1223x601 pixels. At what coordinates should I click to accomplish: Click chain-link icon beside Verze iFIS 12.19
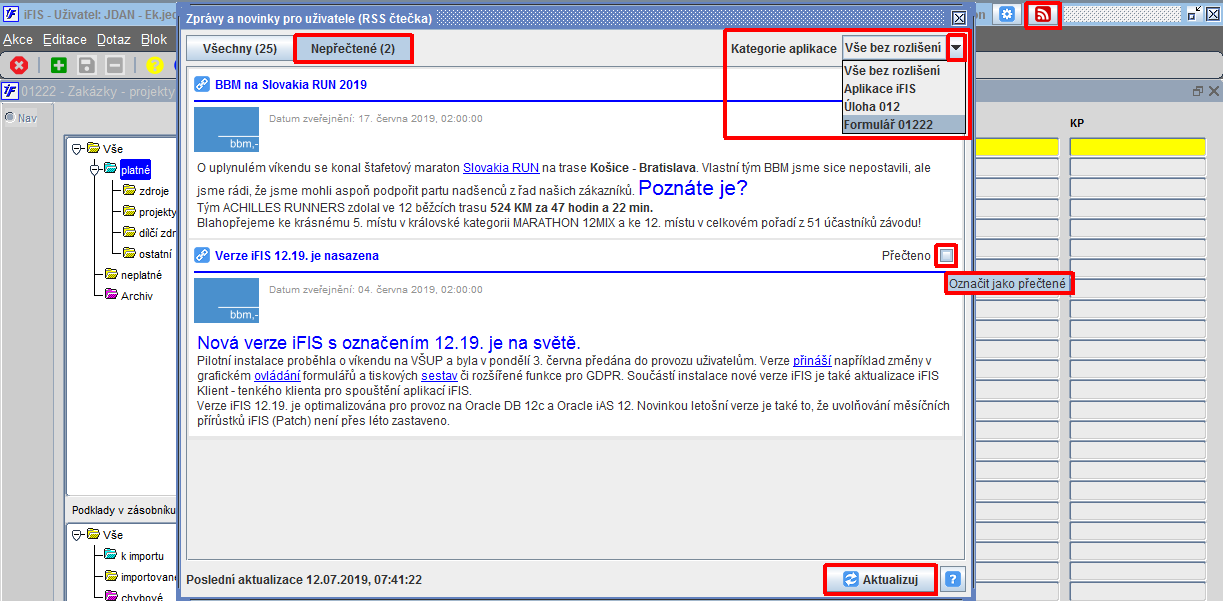click(x=201, y=256)
